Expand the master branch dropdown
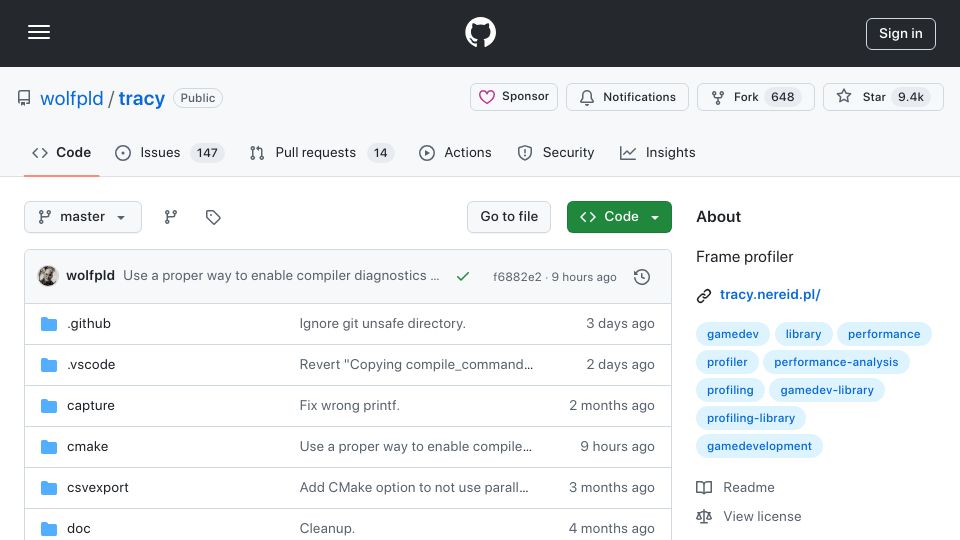This screenshot has height=540, width=960. pos(83,217)
